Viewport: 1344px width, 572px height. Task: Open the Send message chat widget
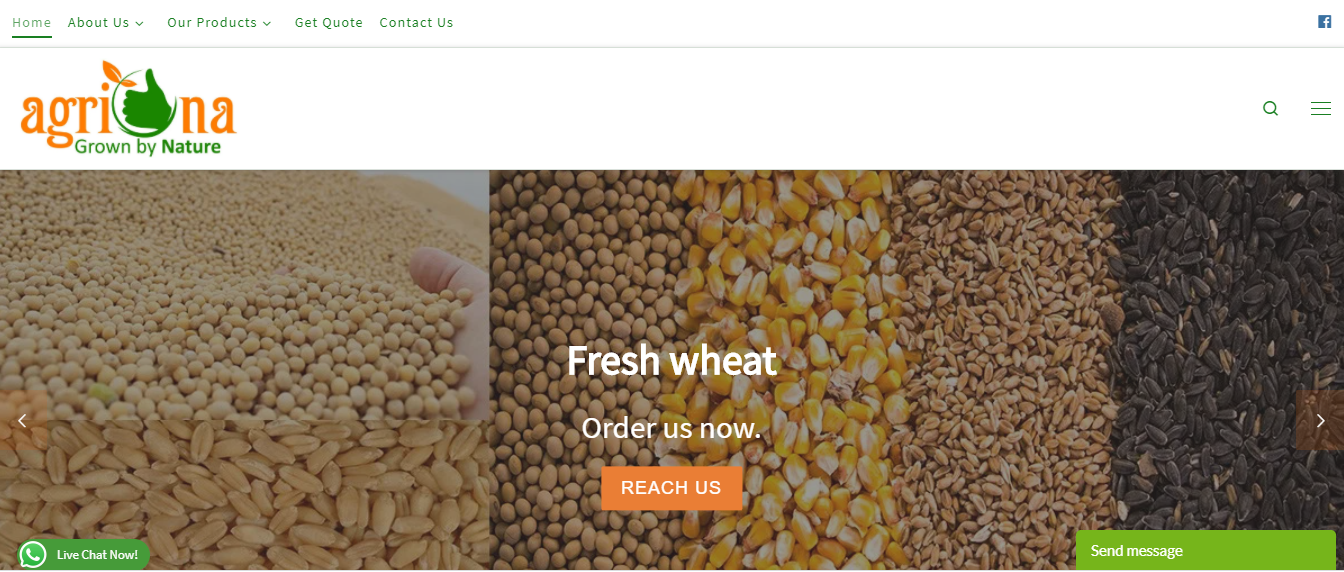pos(1206,551)
